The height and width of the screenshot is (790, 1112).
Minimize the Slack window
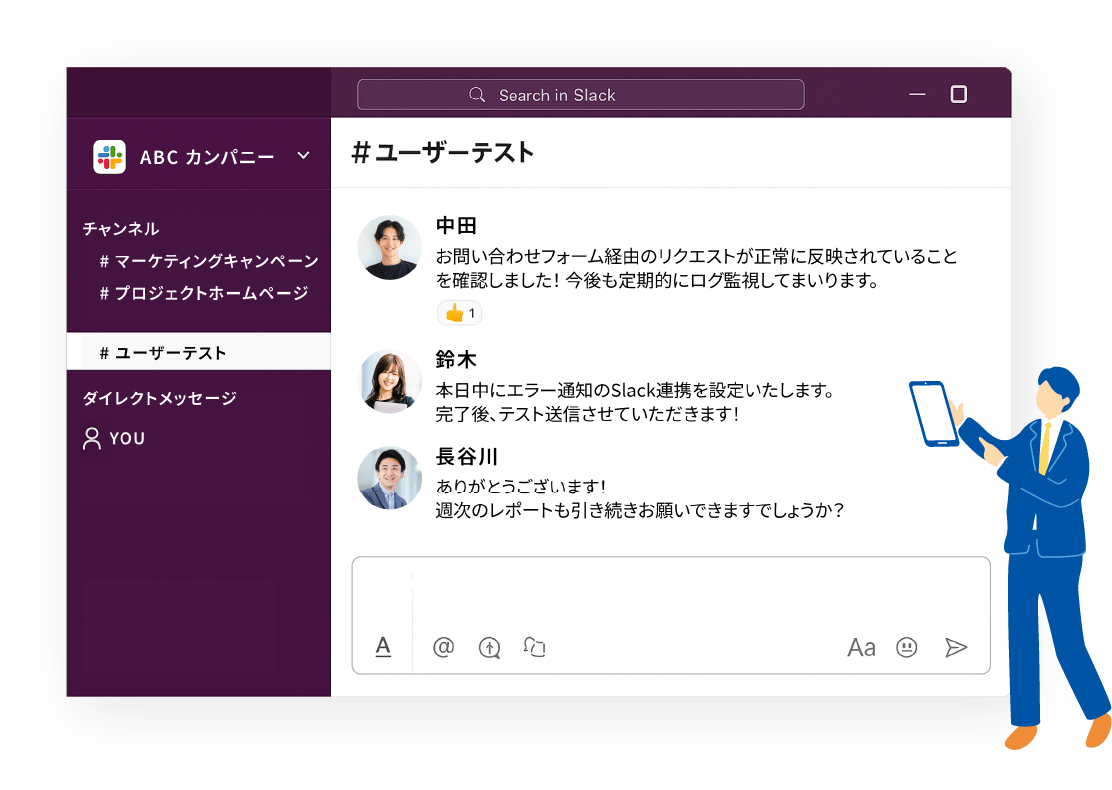click(x=917, y=94)
